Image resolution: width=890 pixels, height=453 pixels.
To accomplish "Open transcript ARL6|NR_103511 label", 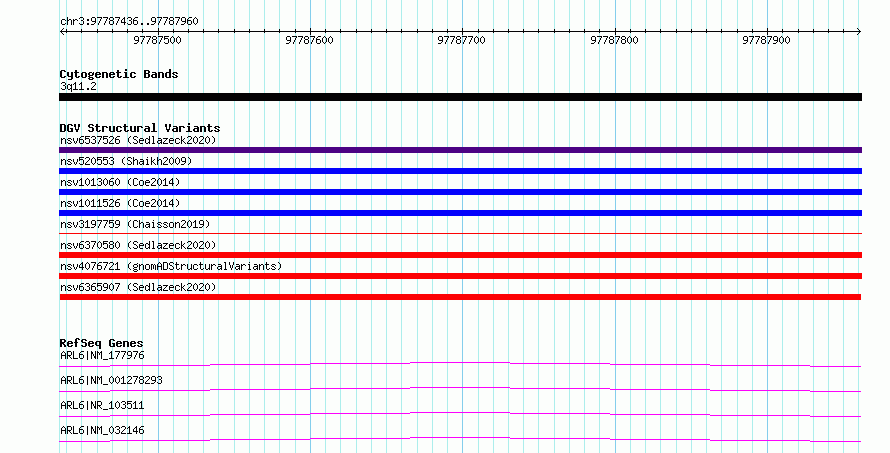I will click(102, 405).
